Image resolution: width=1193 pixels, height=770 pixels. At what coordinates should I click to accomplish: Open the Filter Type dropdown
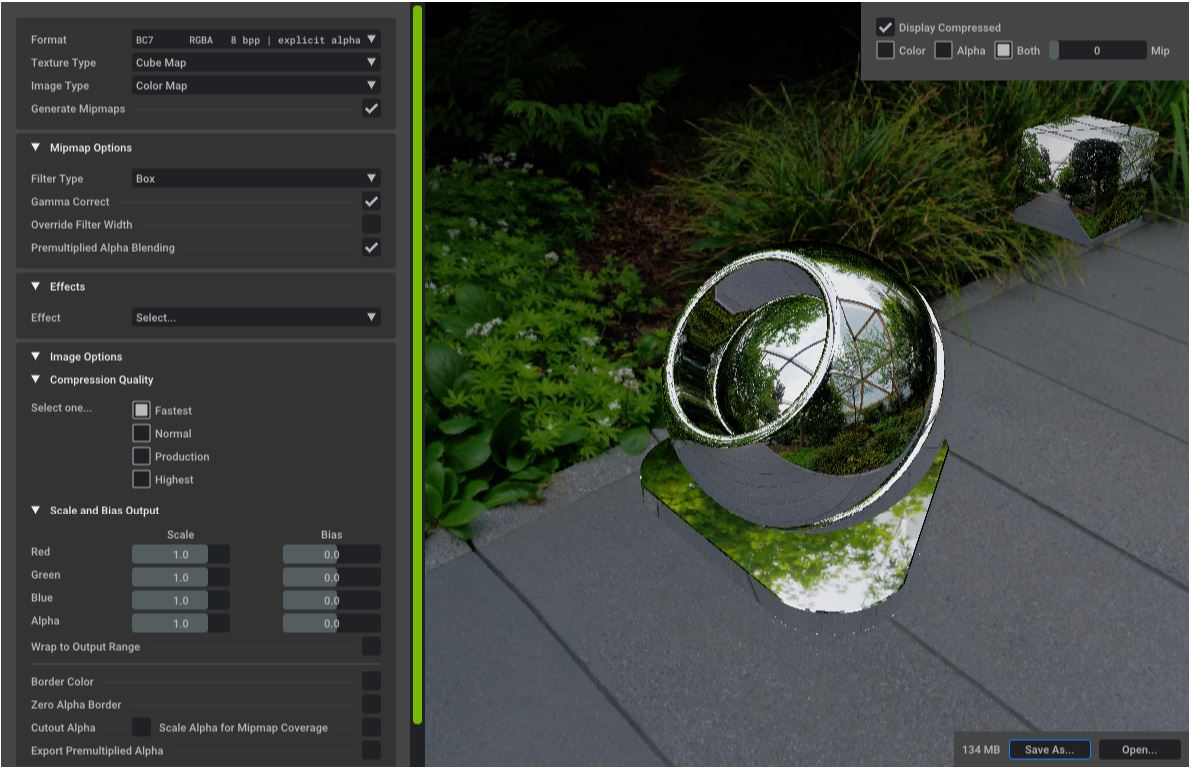tap(256, 179)
